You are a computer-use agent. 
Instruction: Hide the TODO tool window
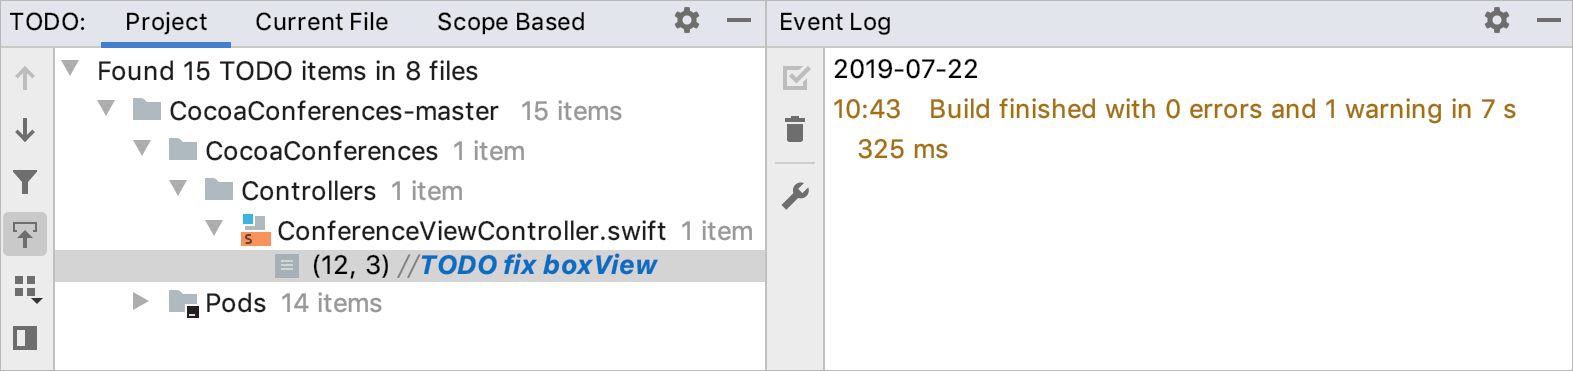click(x=738, y=20)
